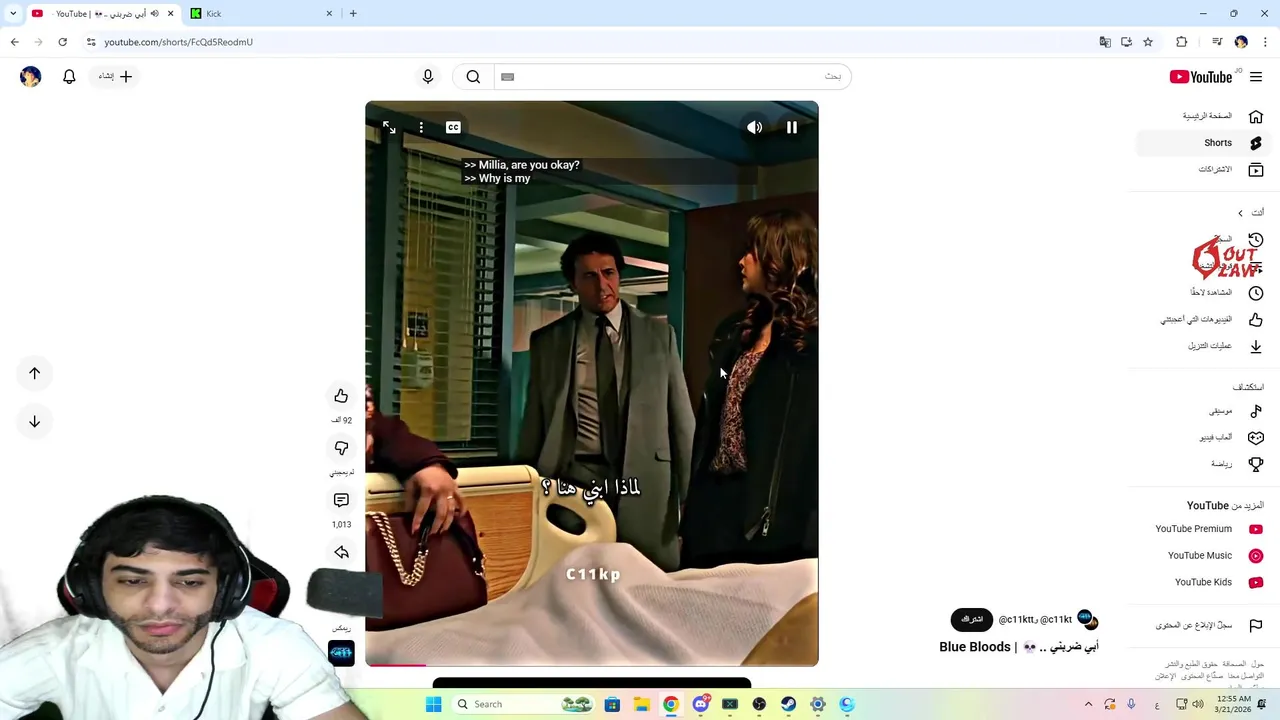The width and height of the screenshot is (1280, 720).
Task: Install app icon in address bar
Action: pyautogui.click(x=1126, y=42)
